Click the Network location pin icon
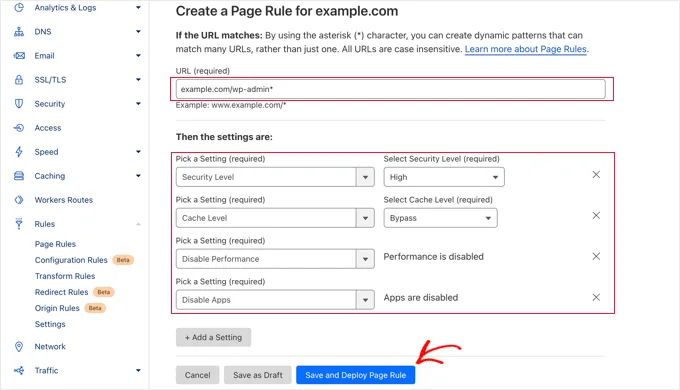 [x=19, y=346]
